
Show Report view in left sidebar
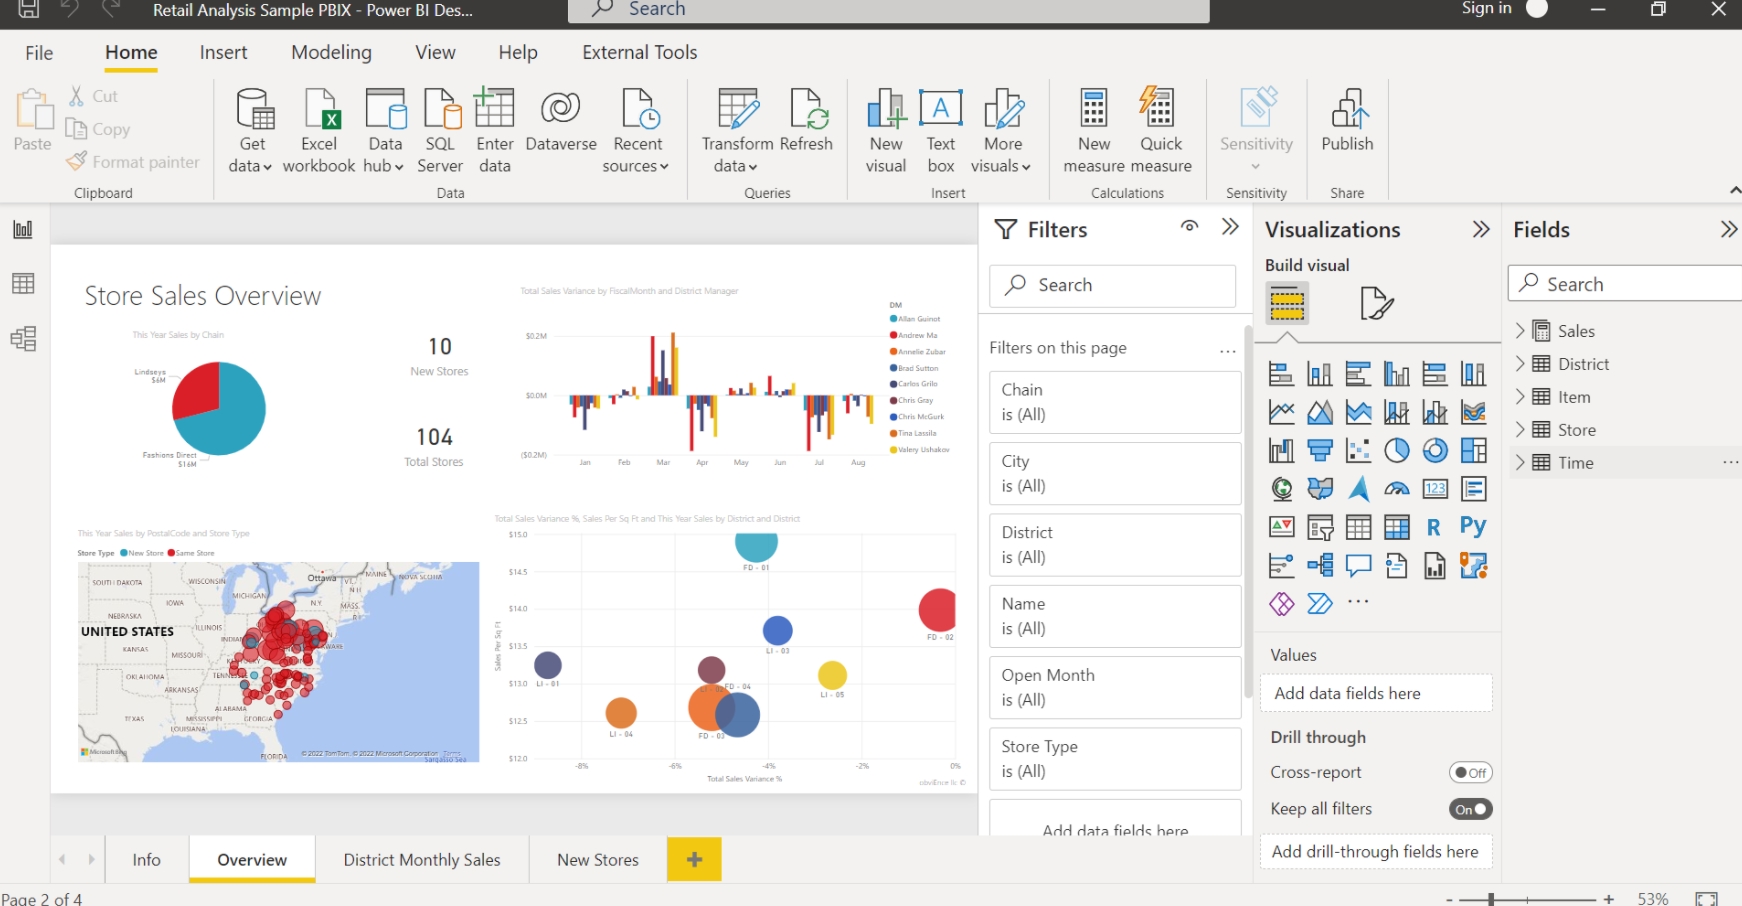click(x=23, y=229)
